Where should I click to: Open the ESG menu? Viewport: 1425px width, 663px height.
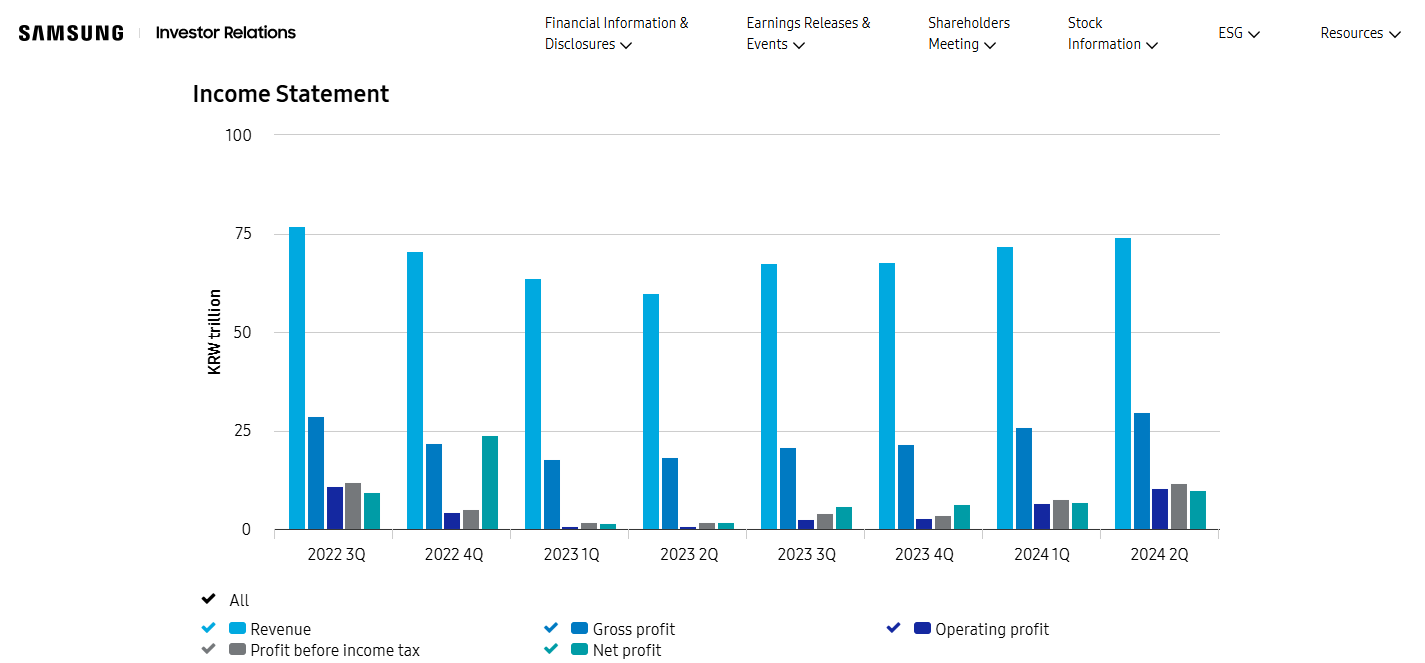point(1238,33)
